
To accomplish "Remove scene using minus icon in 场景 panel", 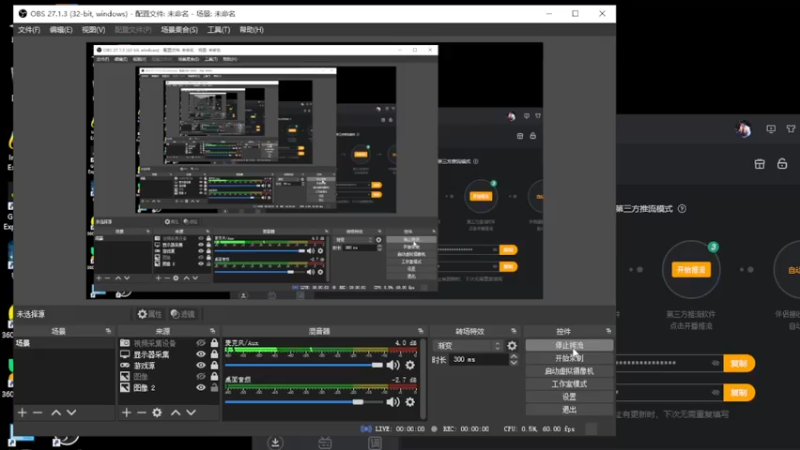I will (37, 412).
